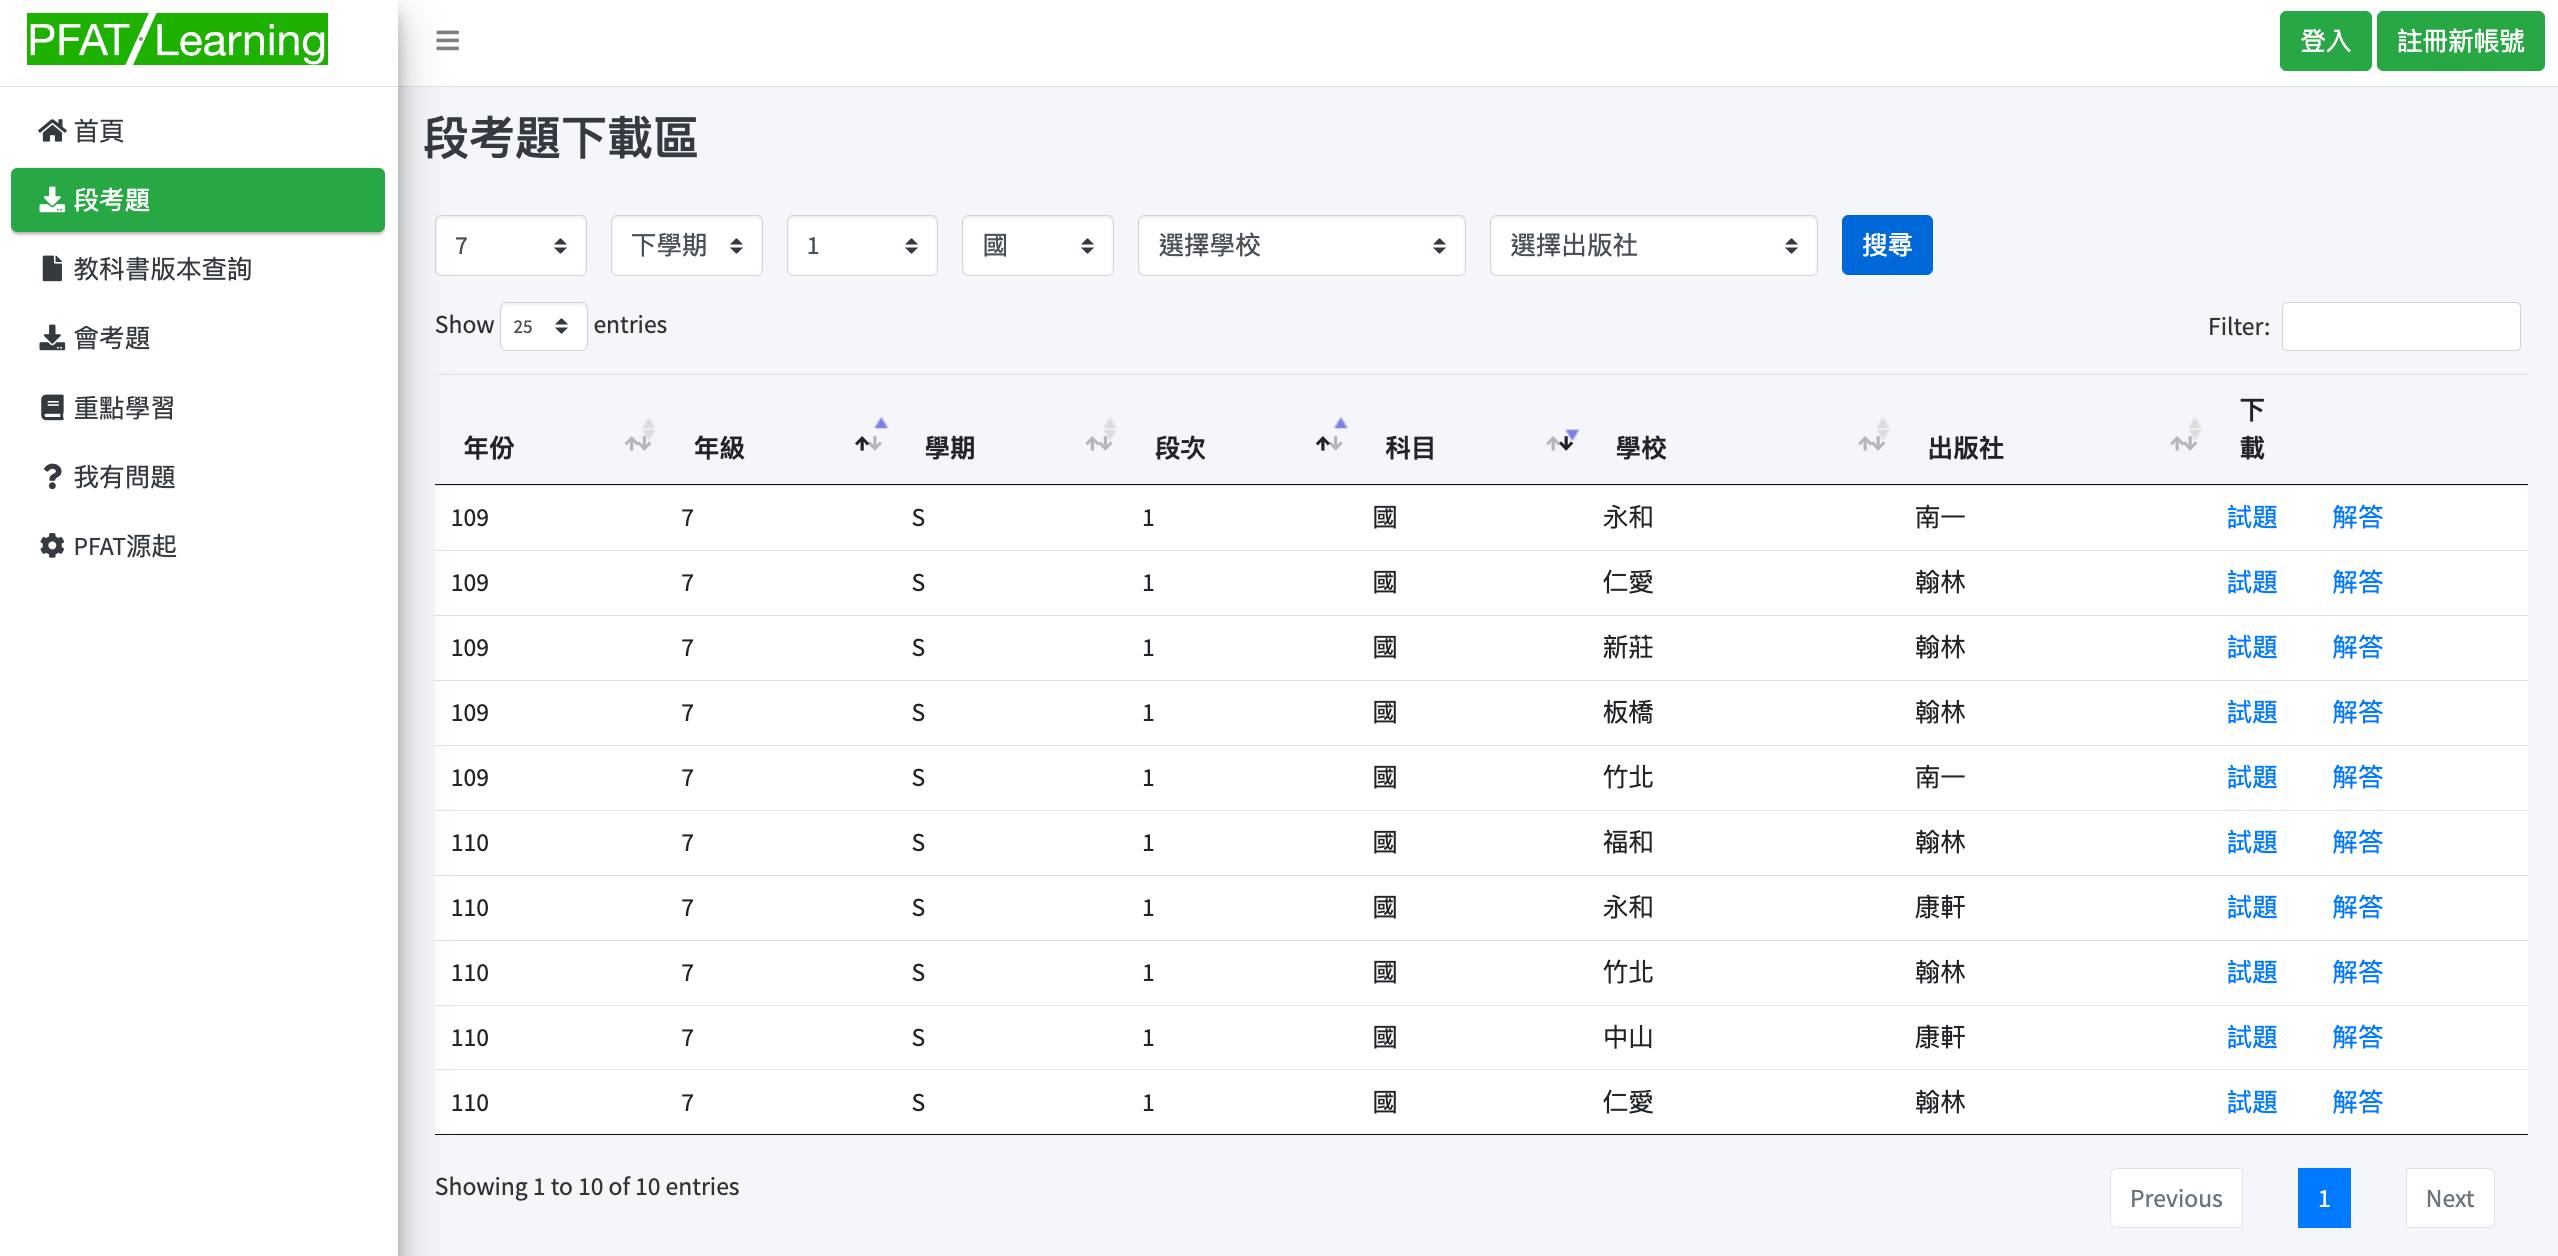Open 我有問題 sidebar item
The height and width of the screenshot is (1256, 2558).
coord(198,477)
